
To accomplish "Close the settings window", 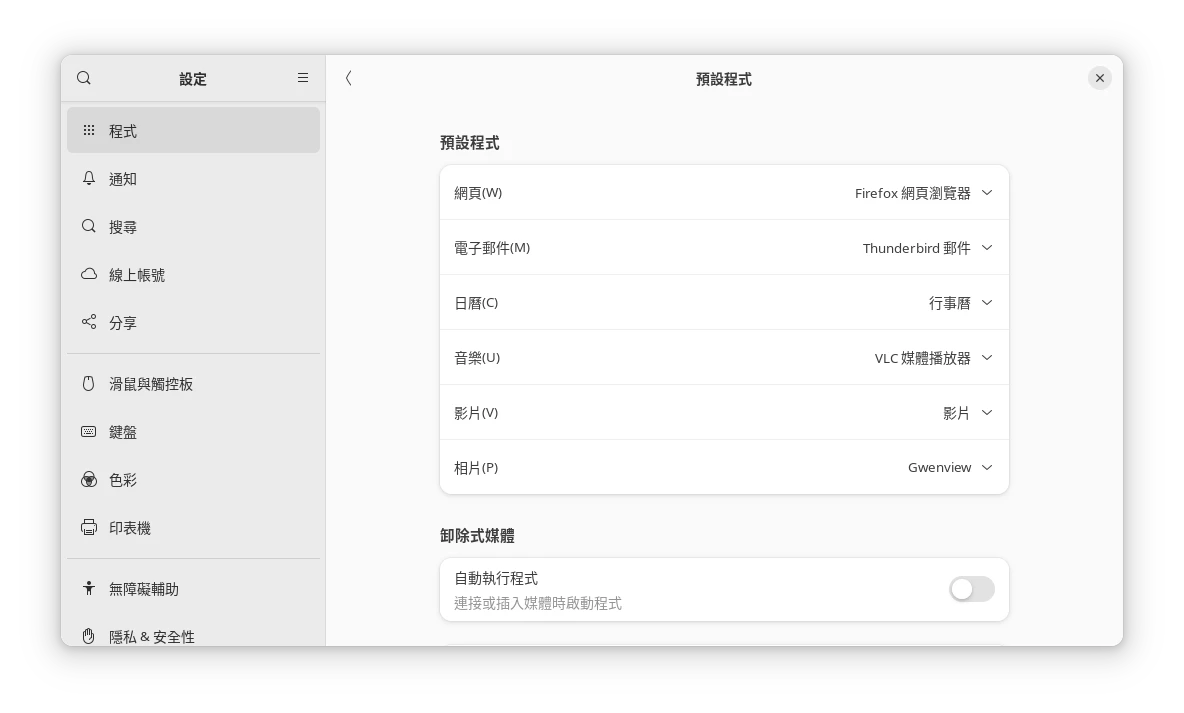I will [x=1099, y=78].
